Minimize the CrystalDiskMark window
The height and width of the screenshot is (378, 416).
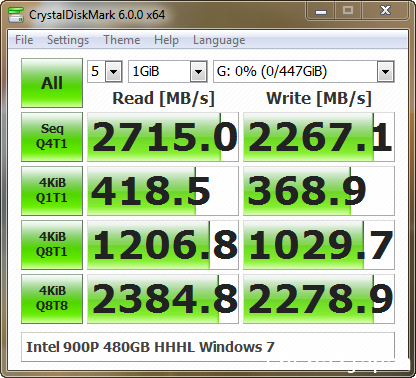pyautogui.click(x=321, y=11)
